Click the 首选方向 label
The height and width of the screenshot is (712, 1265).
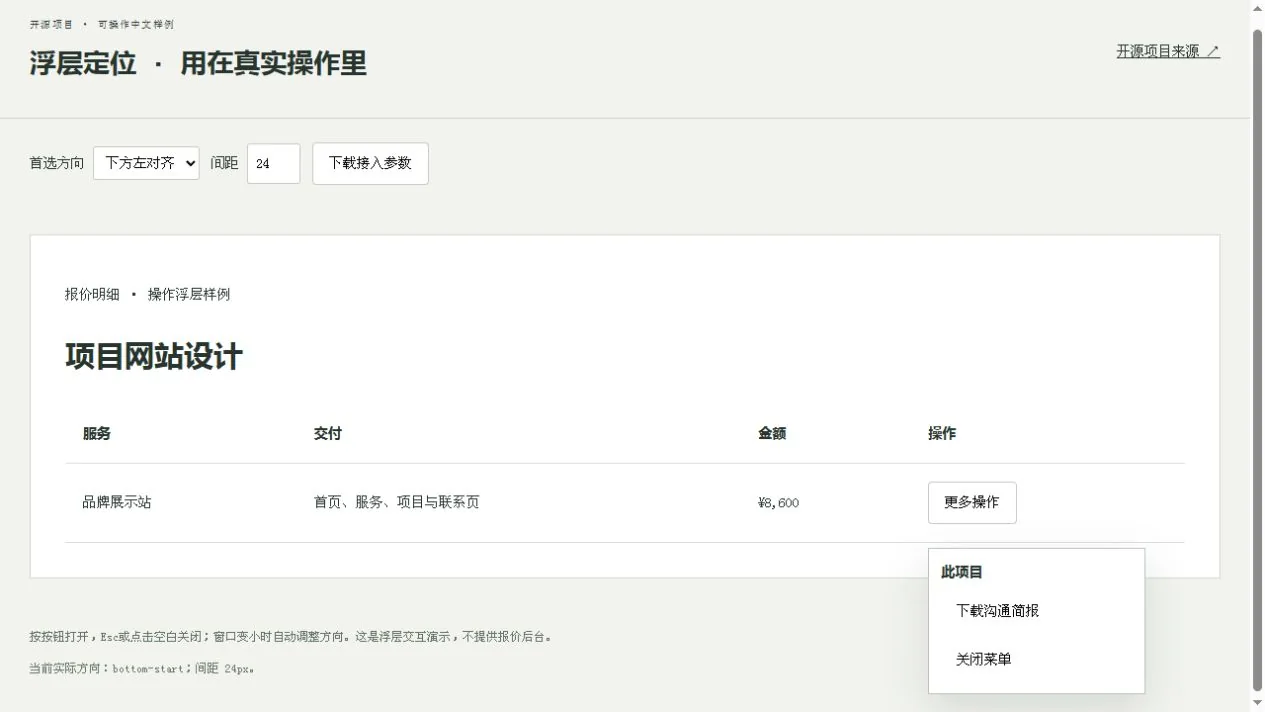(57, 163)
